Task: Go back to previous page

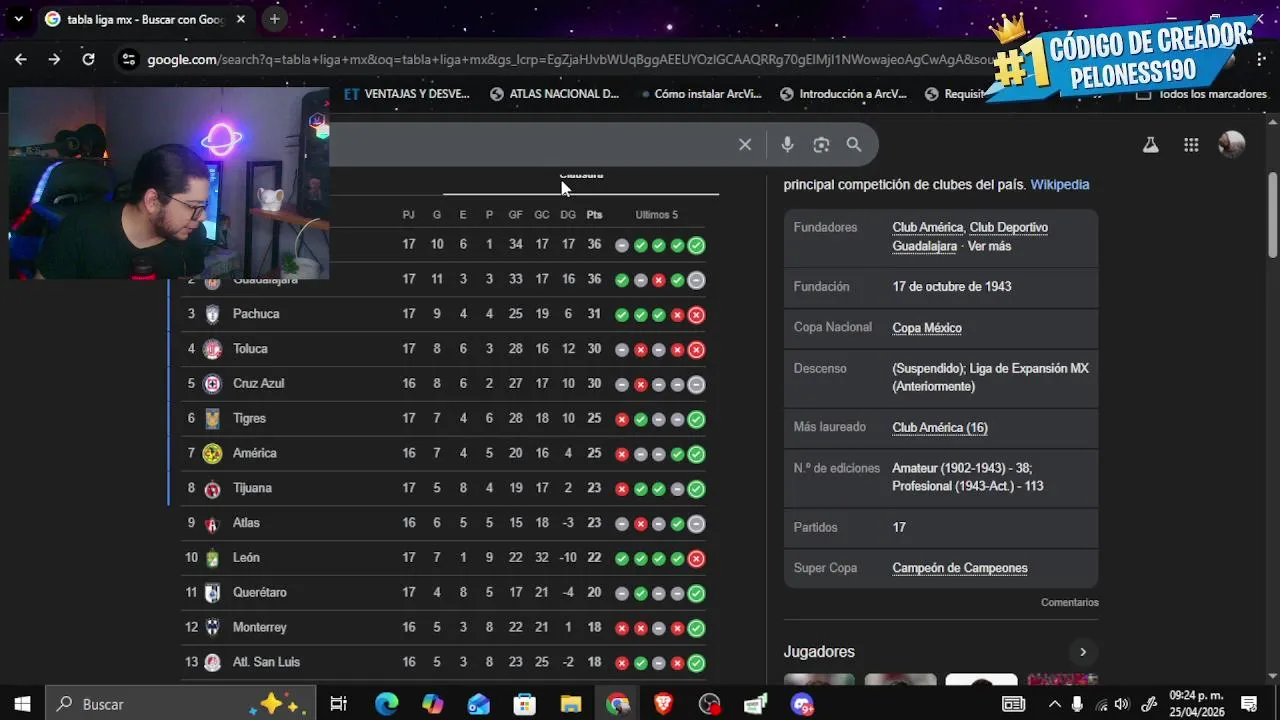Action: [x=21, y=59]
